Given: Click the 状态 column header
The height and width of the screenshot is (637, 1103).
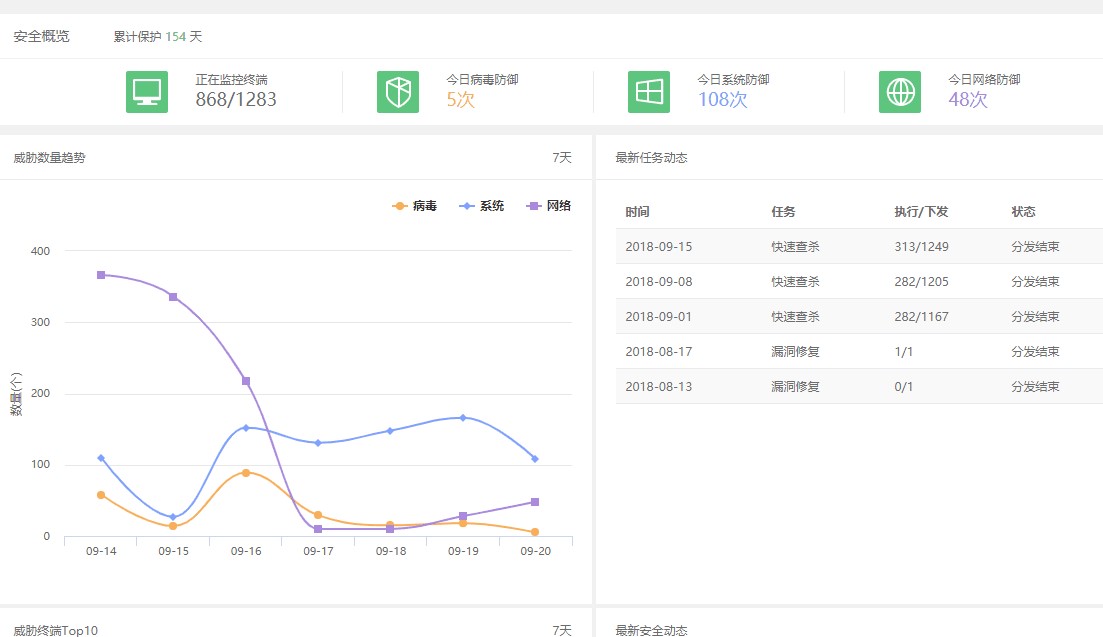Looking at the screenshot, I should click(1024, 212).
